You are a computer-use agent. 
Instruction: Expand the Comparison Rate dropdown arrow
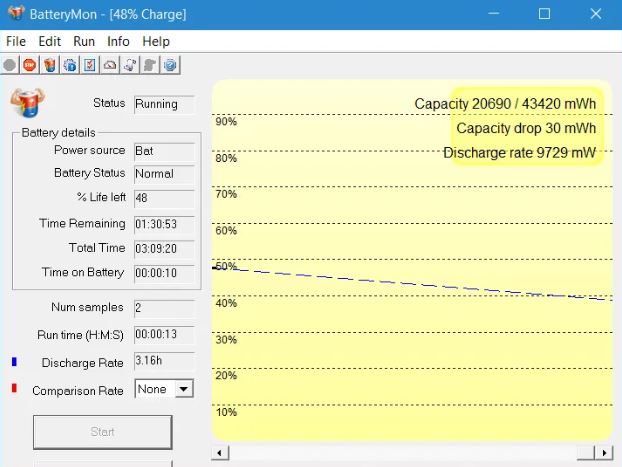[x=184, y=389]
